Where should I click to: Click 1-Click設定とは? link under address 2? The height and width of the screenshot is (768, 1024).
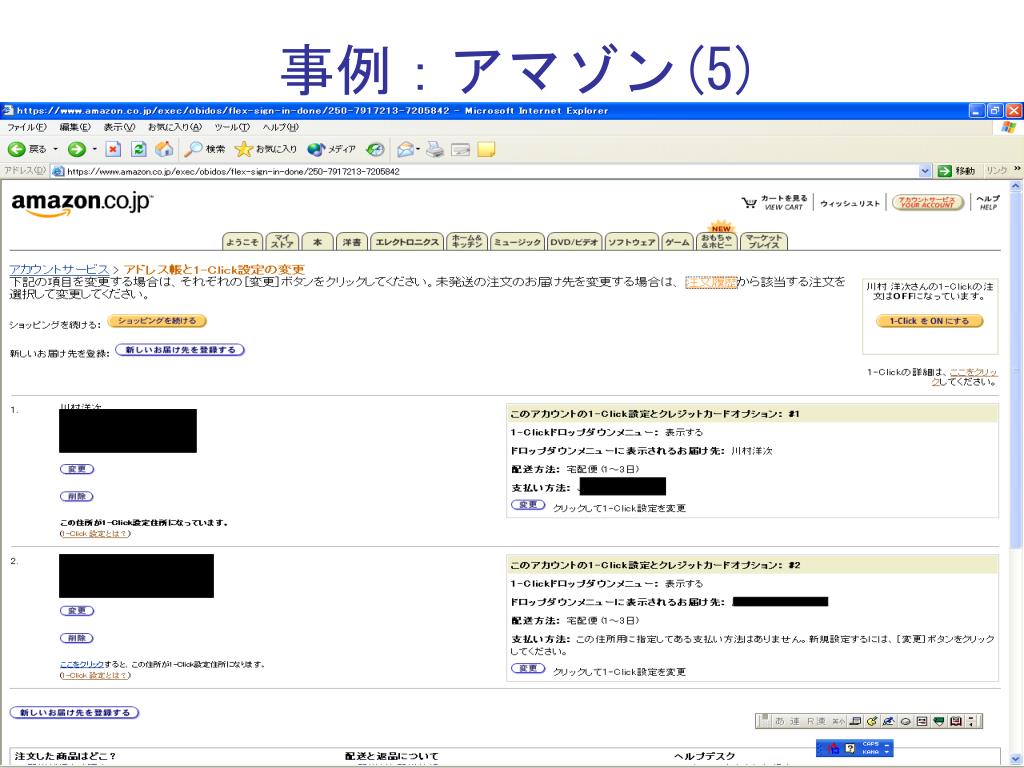(x=95, y=675)
